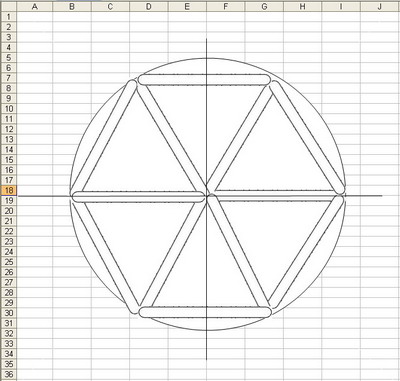Select row 1 header
The height and width of the screenshot is (381, 400).
(8, 17)
